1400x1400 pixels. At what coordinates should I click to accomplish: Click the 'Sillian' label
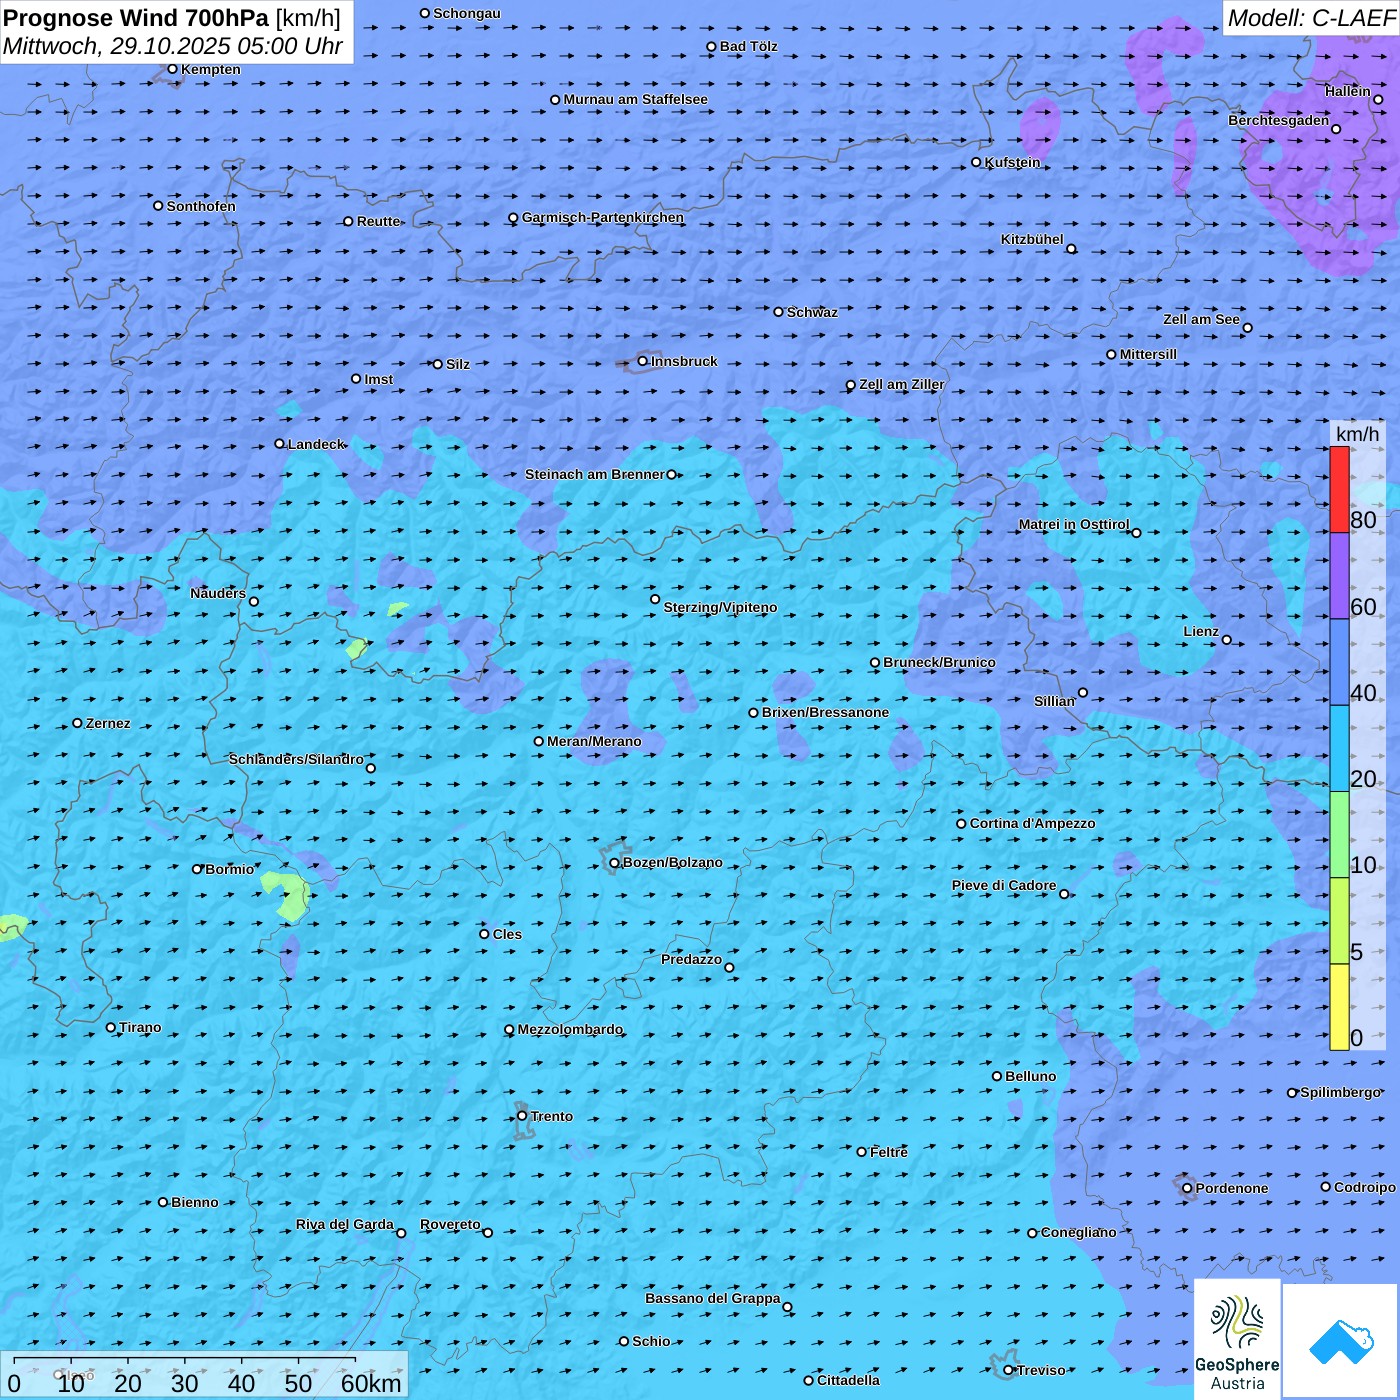pyautogui.click(x=1054, y=701)
